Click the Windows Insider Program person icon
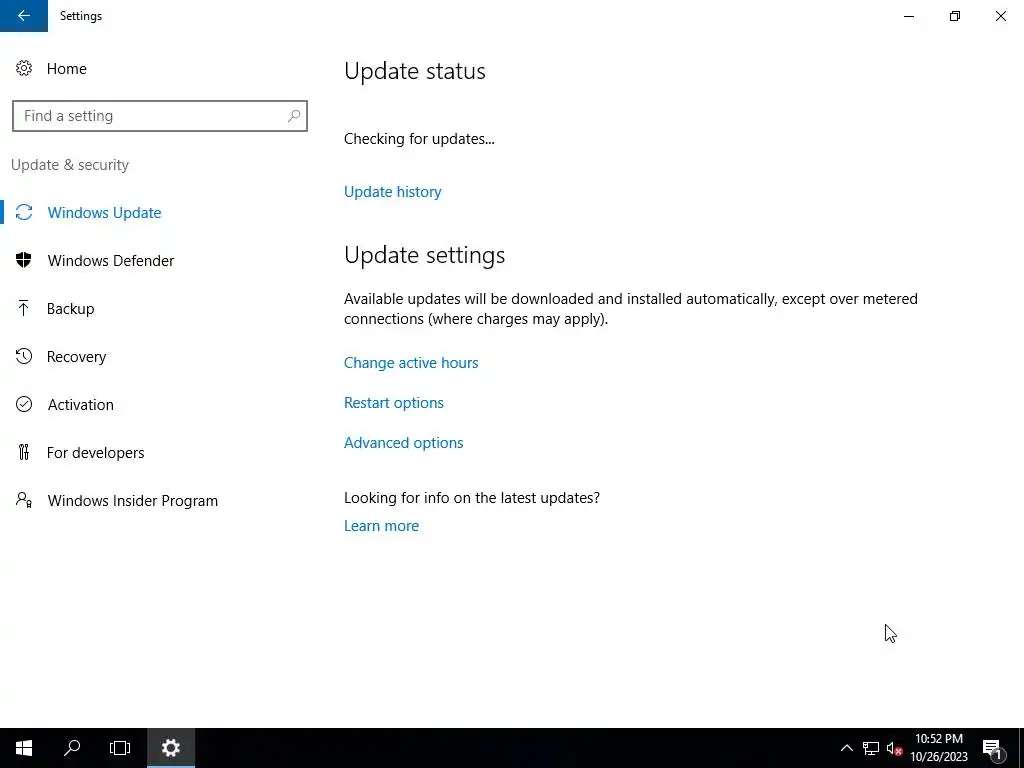 pyautogui.click(x=24, y=500)
